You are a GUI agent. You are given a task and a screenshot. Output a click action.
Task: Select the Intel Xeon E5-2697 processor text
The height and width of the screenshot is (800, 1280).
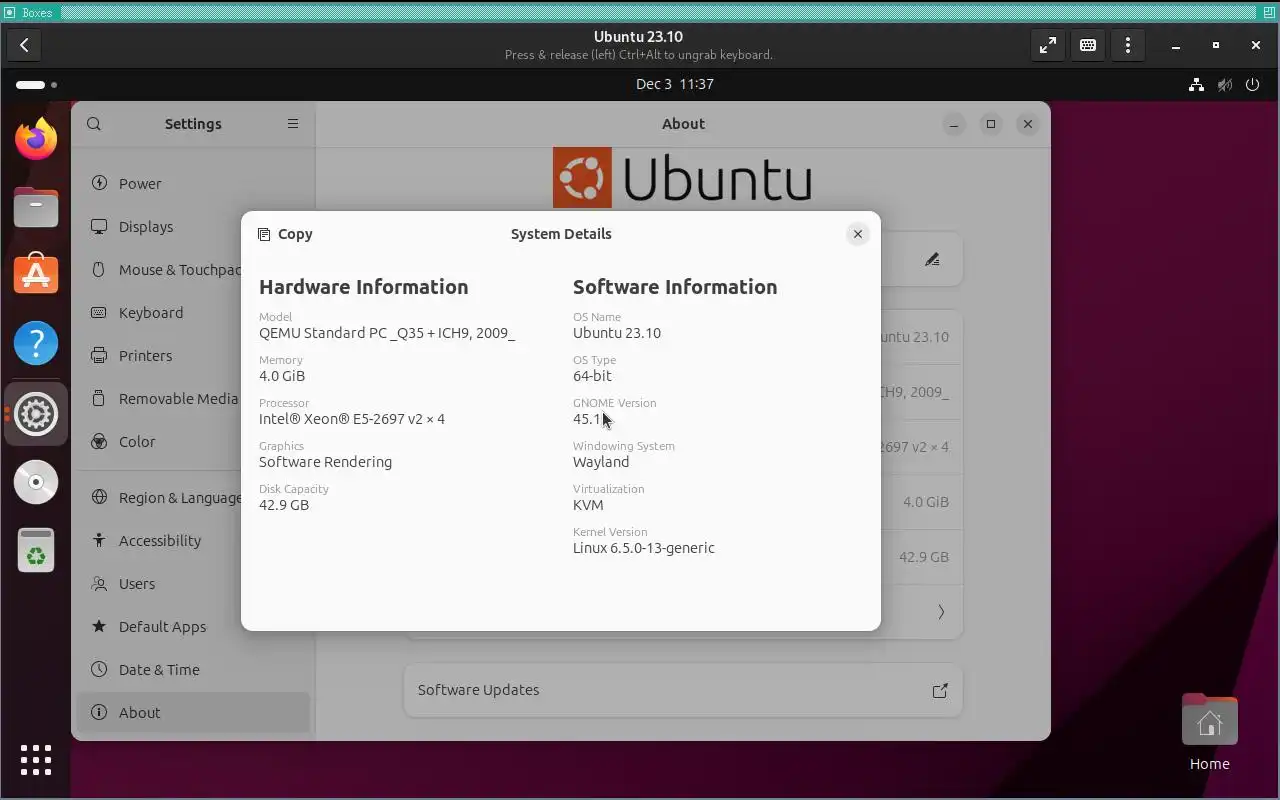[352, 419]
